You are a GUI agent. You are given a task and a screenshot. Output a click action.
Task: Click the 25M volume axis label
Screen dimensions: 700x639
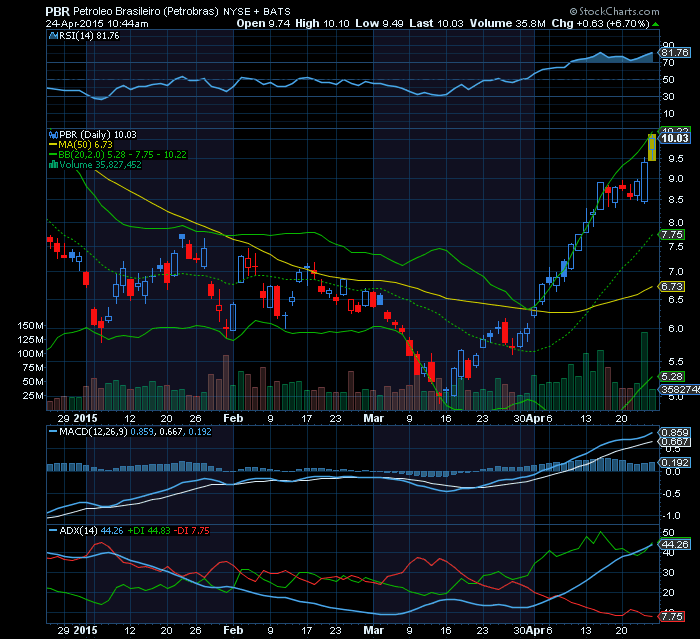coord(33,396)
